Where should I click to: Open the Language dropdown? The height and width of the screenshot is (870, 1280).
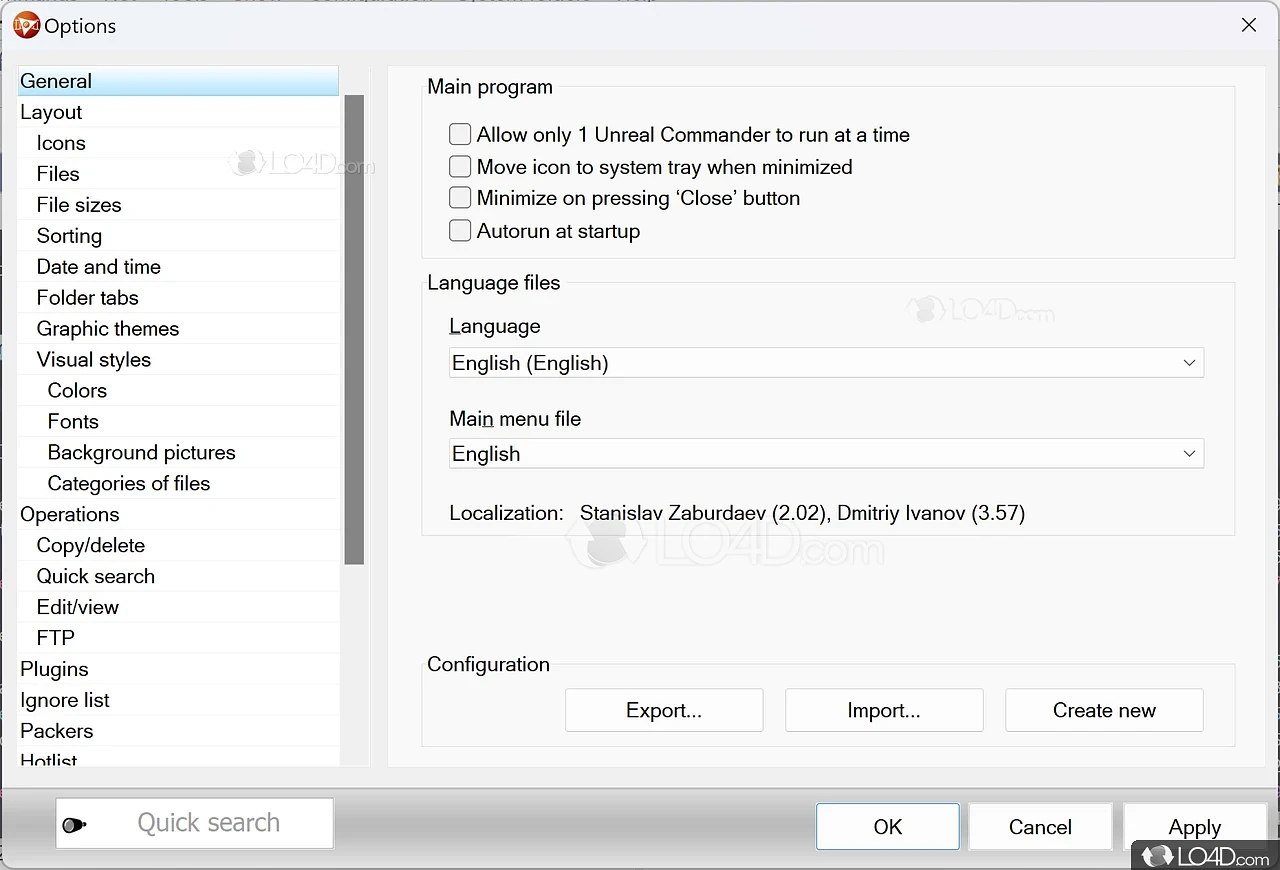(x=826, y=363)
